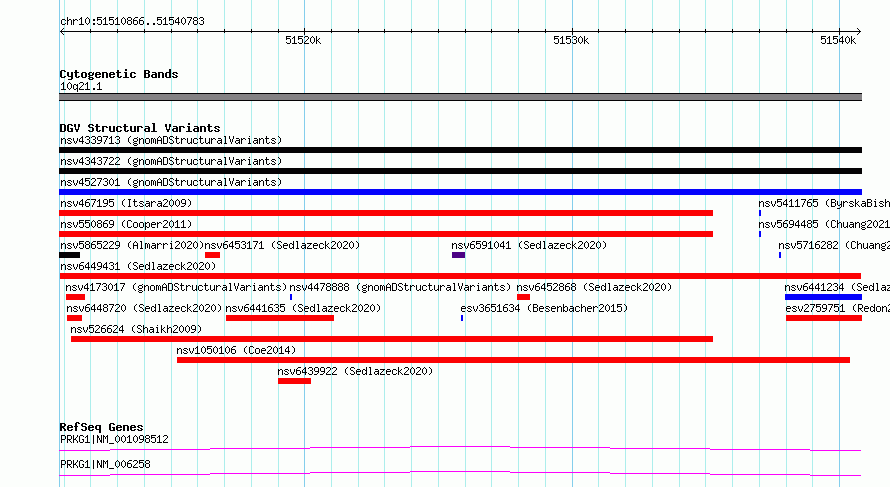Select red bar under nsv6441635
This screenshot has width=890, height=487.
pyautogui.click(x=280, y=318)
